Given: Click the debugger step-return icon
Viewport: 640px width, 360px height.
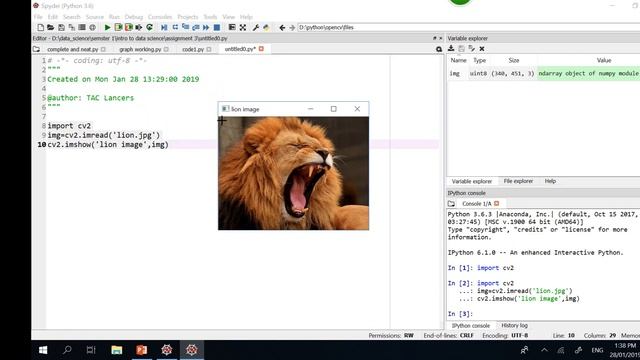Looking at the screenshot, I should 196,27.
